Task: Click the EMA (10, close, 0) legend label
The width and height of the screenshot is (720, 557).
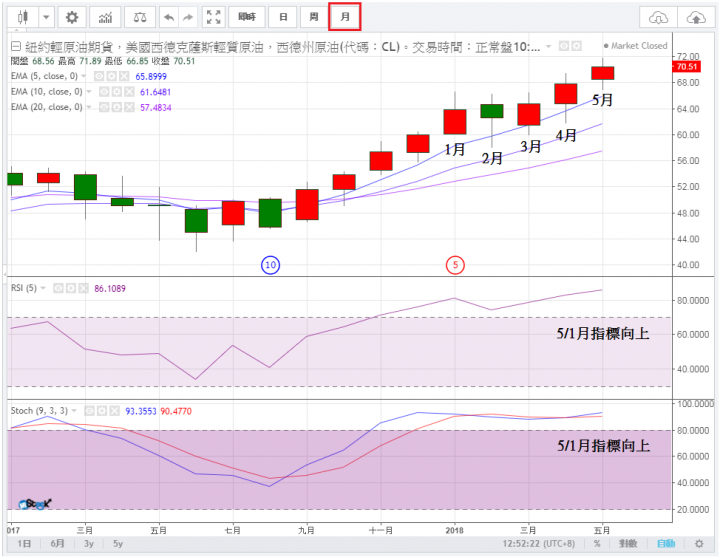Action: [x=47, y=91]
